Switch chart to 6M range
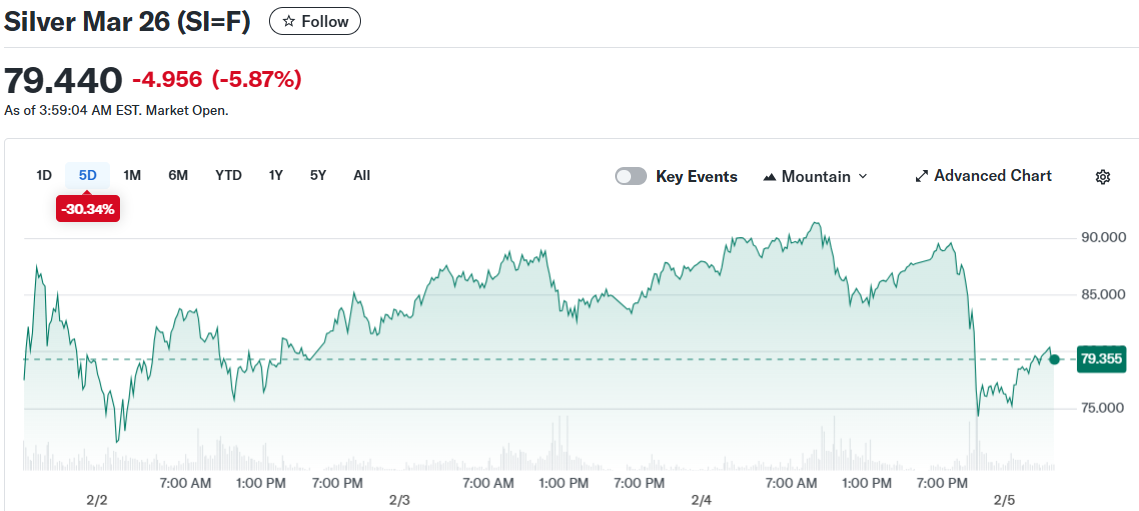This screenshot has width=1139, height=511. point(178,175)
